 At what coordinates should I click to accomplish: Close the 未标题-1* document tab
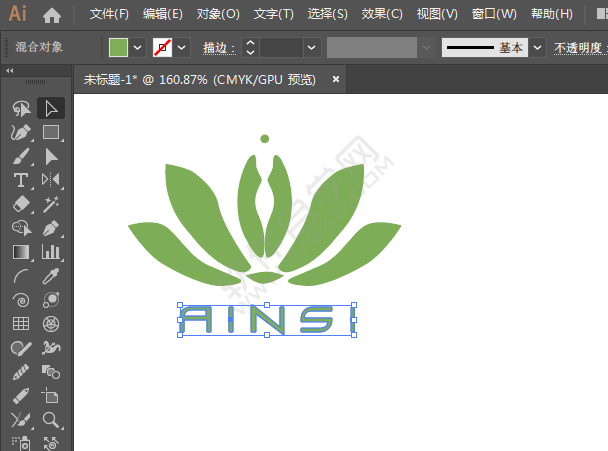(336, 79)
